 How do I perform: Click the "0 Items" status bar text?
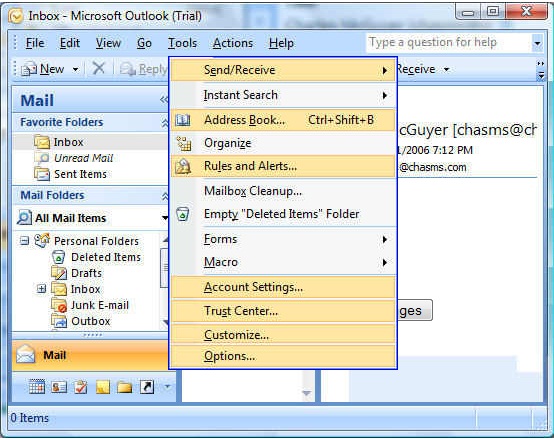[30, 418]
